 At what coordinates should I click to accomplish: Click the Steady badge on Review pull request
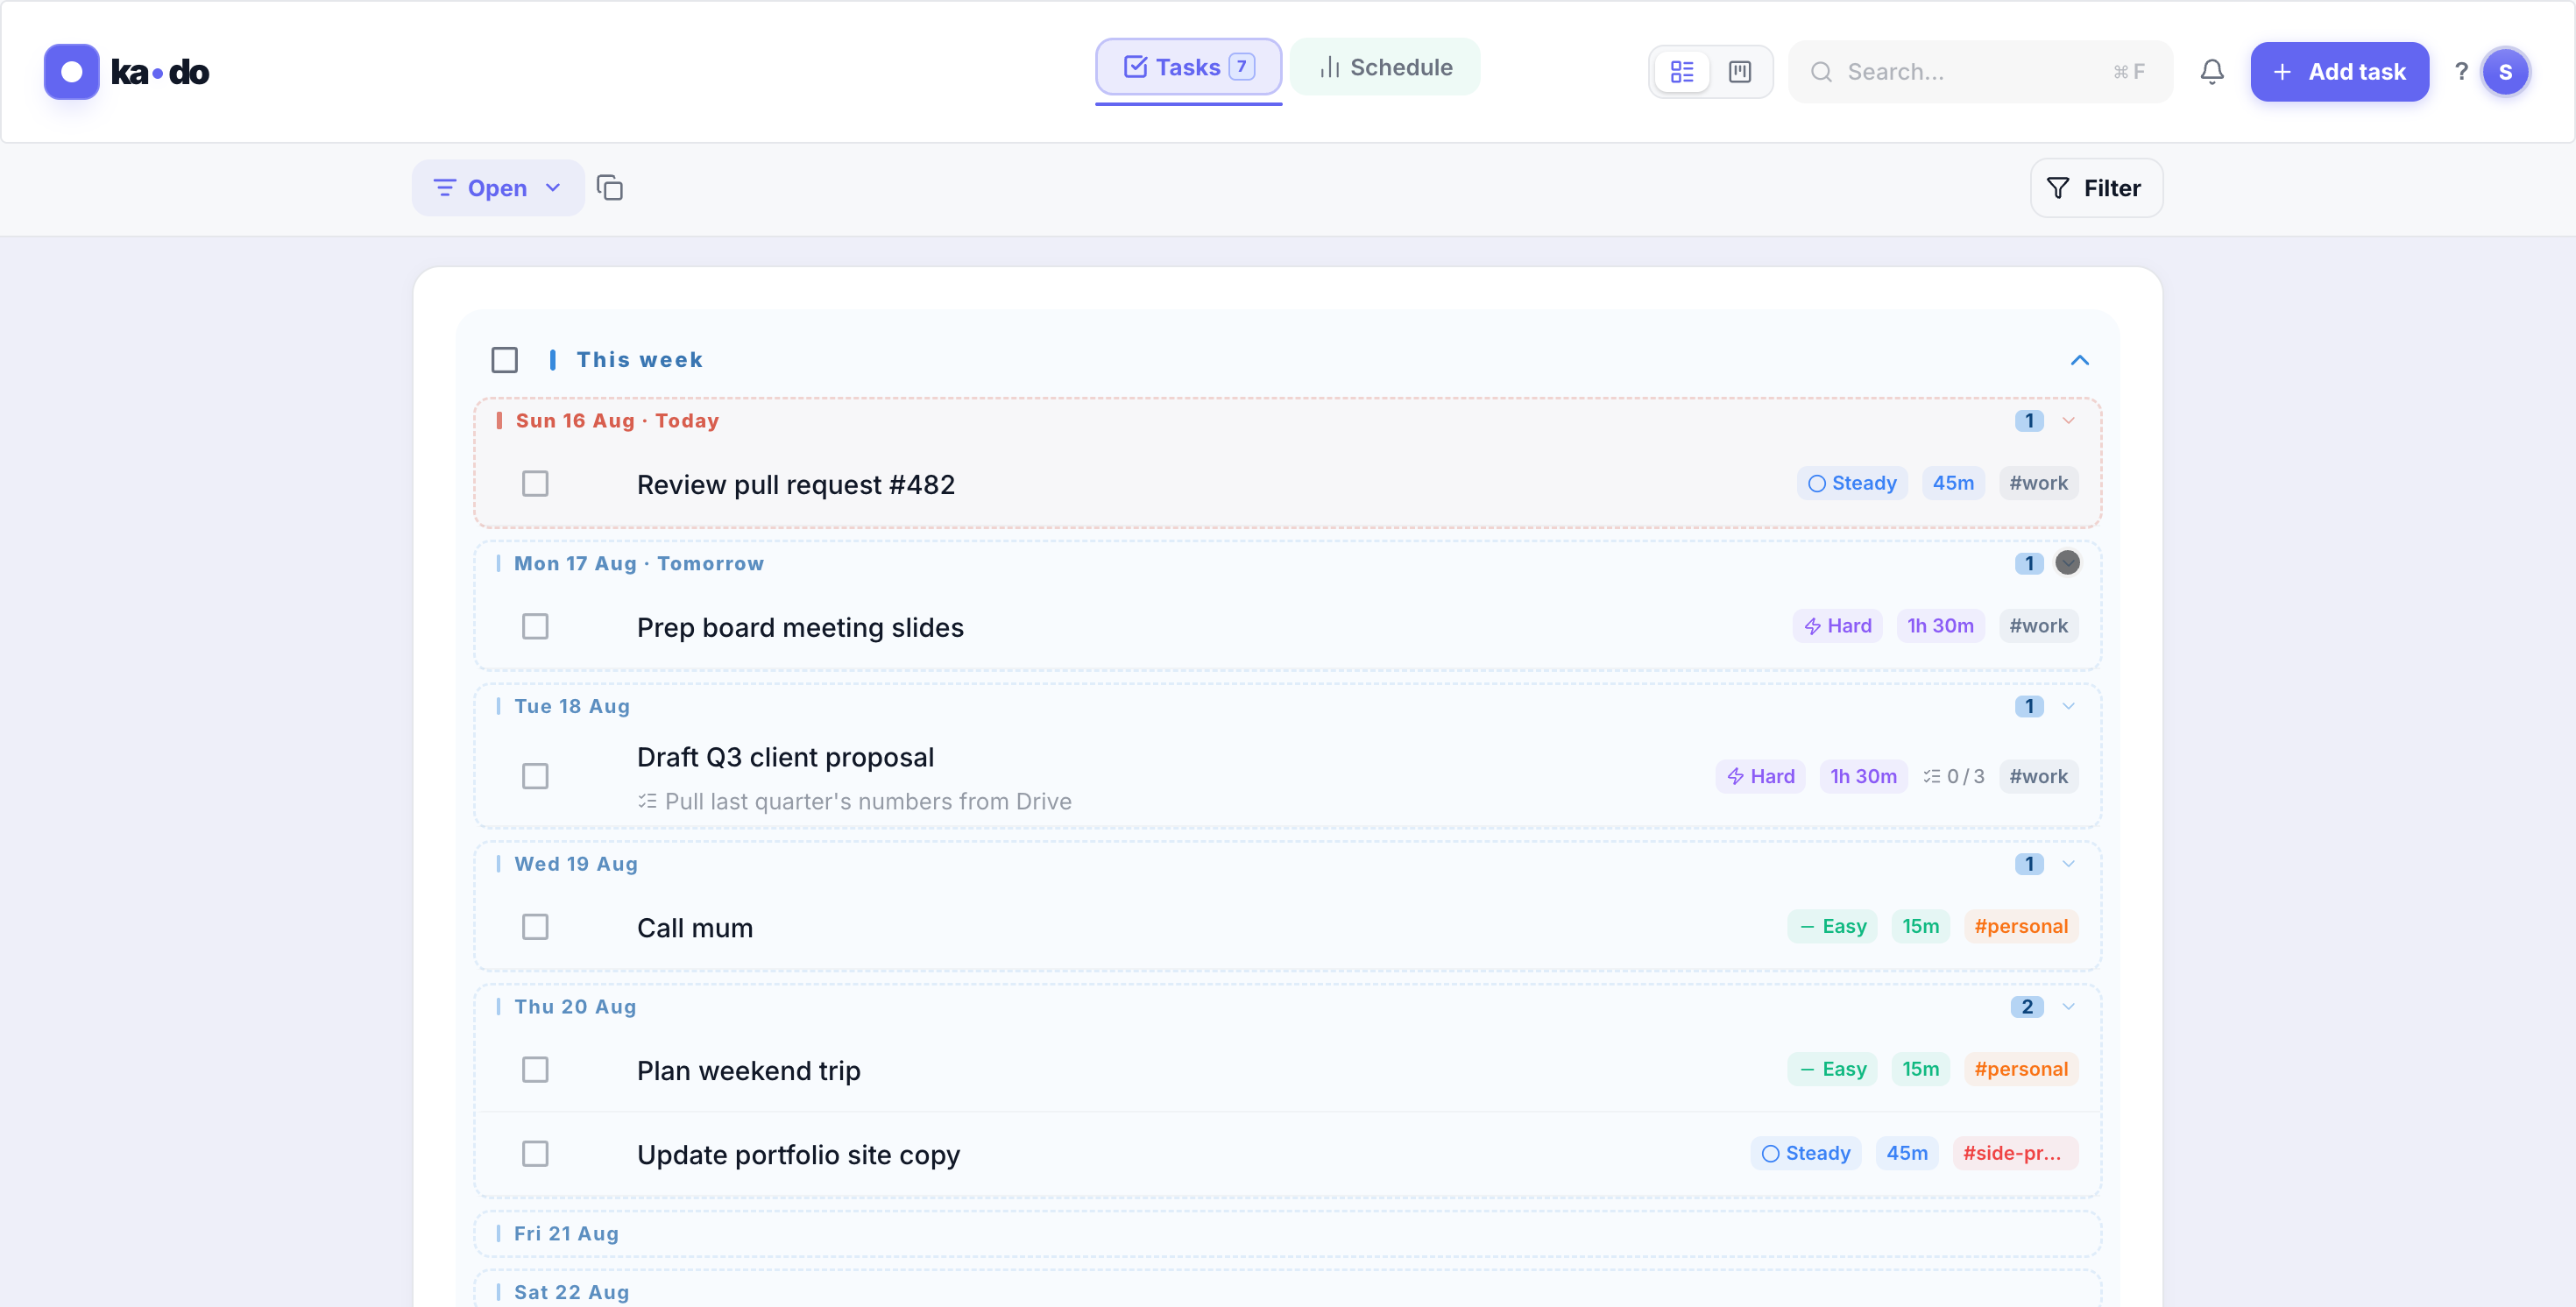(x=1852, y=483)
